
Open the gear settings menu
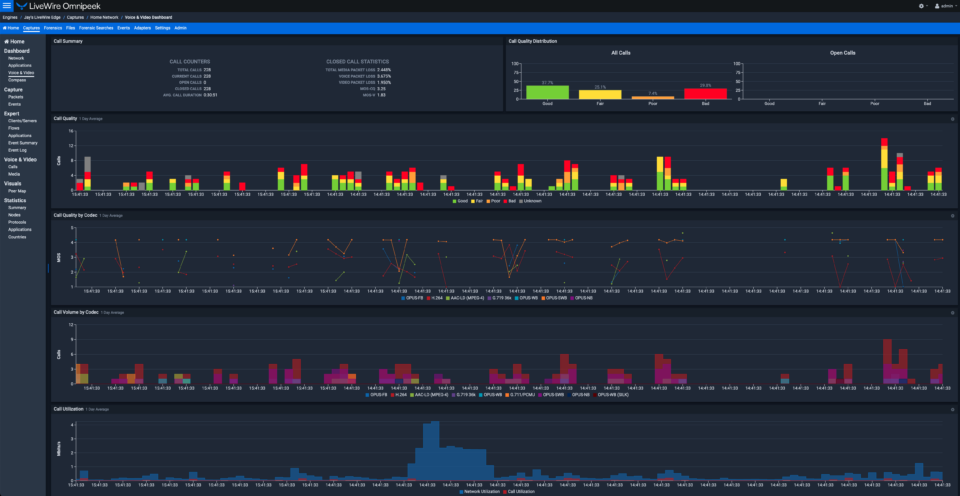[x=922, y=6]
